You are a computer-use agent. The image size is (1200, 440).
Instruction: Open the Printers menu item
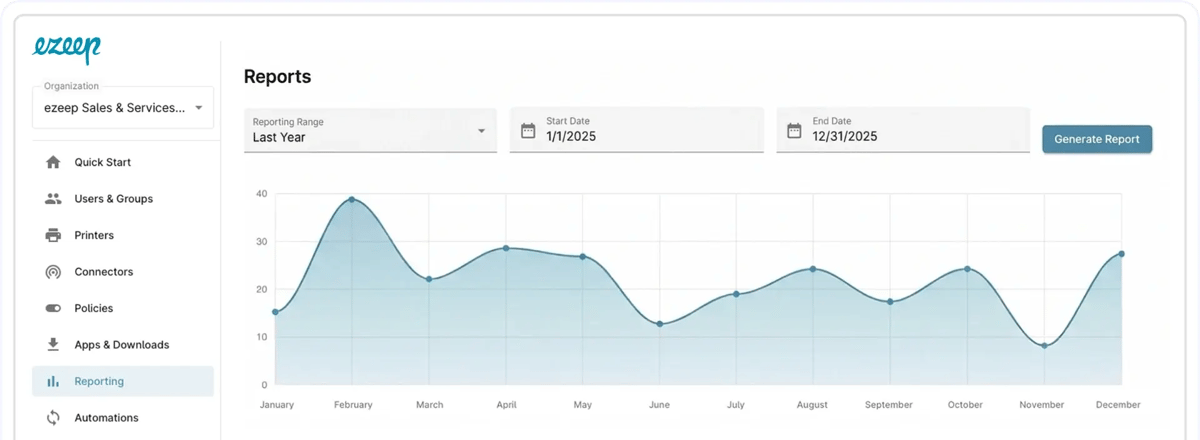(x=94, y=235)
